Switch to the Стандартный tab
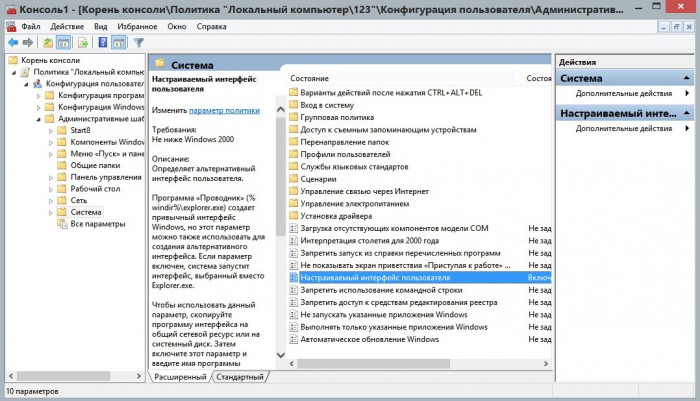Screen dimensions: 700x401 240,377
